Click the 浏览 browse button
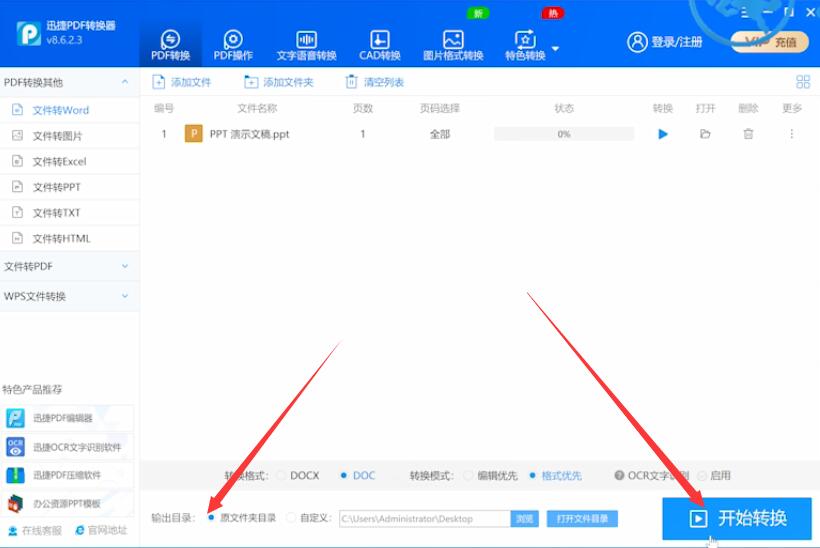820x548 pixels. [x=525, y=519]
